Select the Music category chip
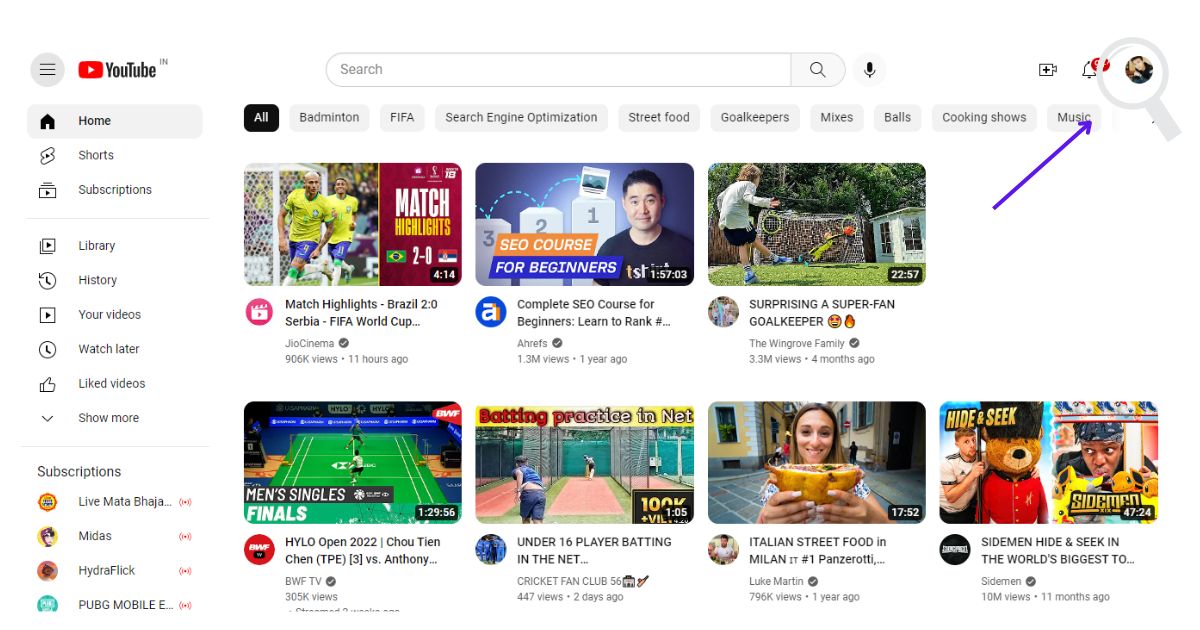This screenshot has width=1200, height=630. 1074,117
